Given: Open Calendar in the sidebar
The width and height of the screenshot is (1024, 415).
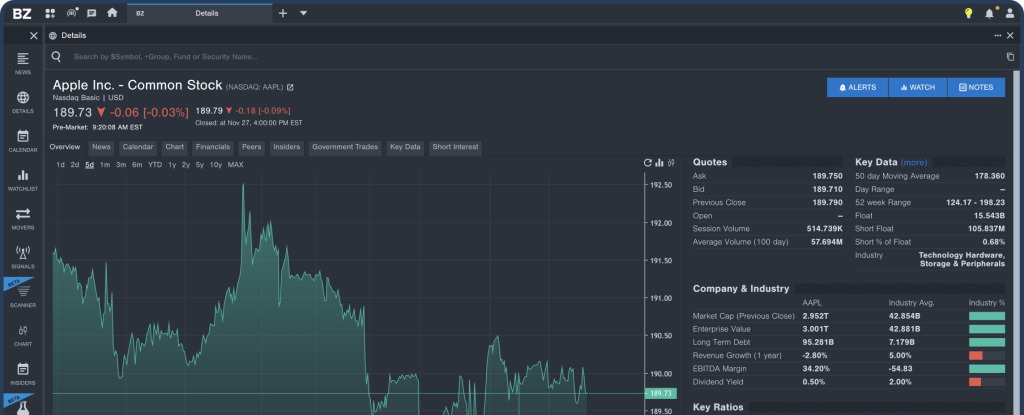Looking at the screenshot, I should coord(23,141).
